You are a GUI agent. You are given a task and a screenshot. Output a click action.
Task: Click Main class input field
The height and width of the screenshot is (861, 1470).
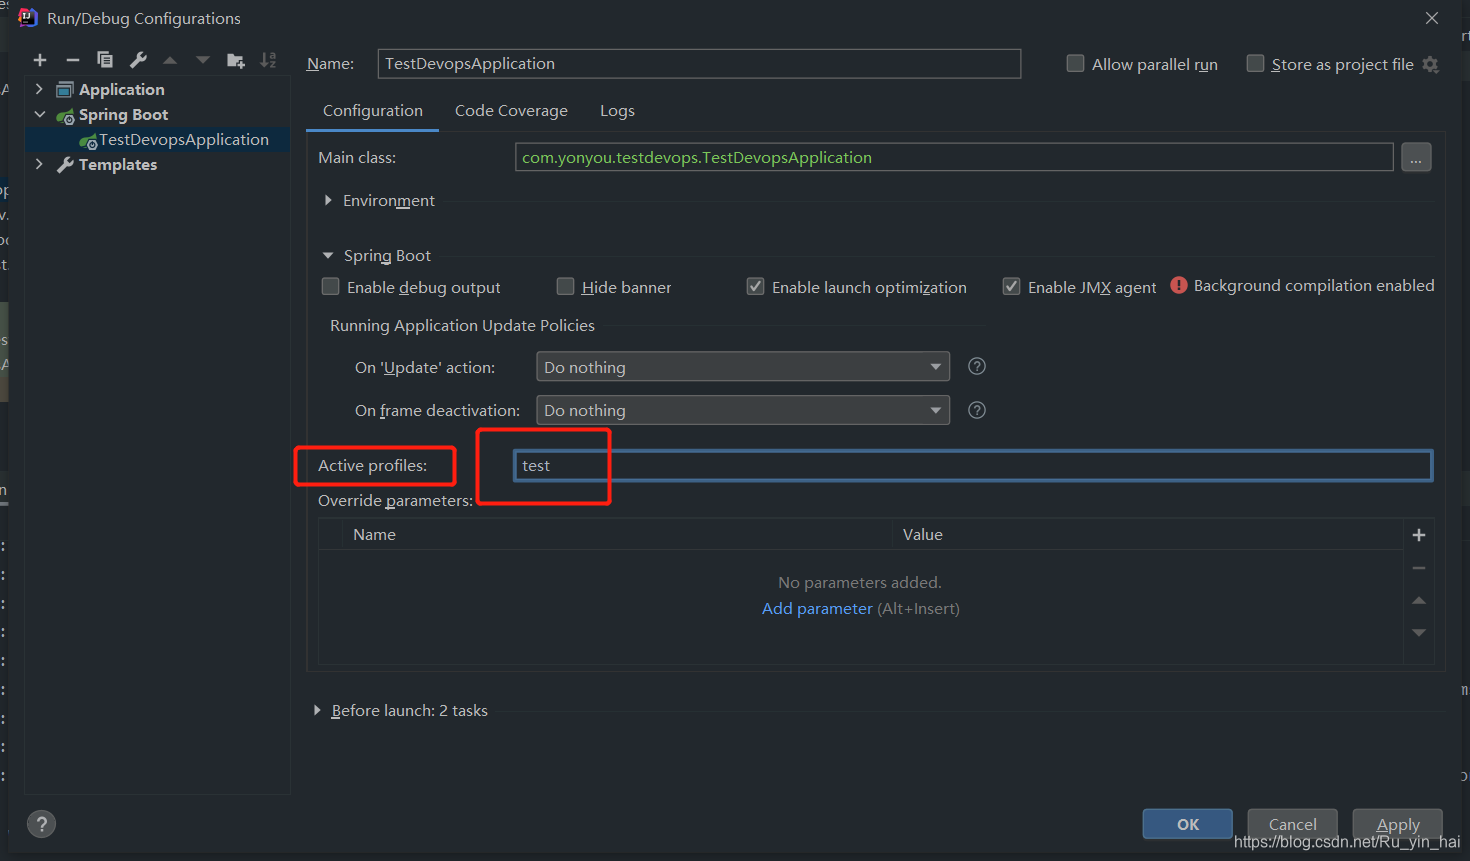coord(954,158)
